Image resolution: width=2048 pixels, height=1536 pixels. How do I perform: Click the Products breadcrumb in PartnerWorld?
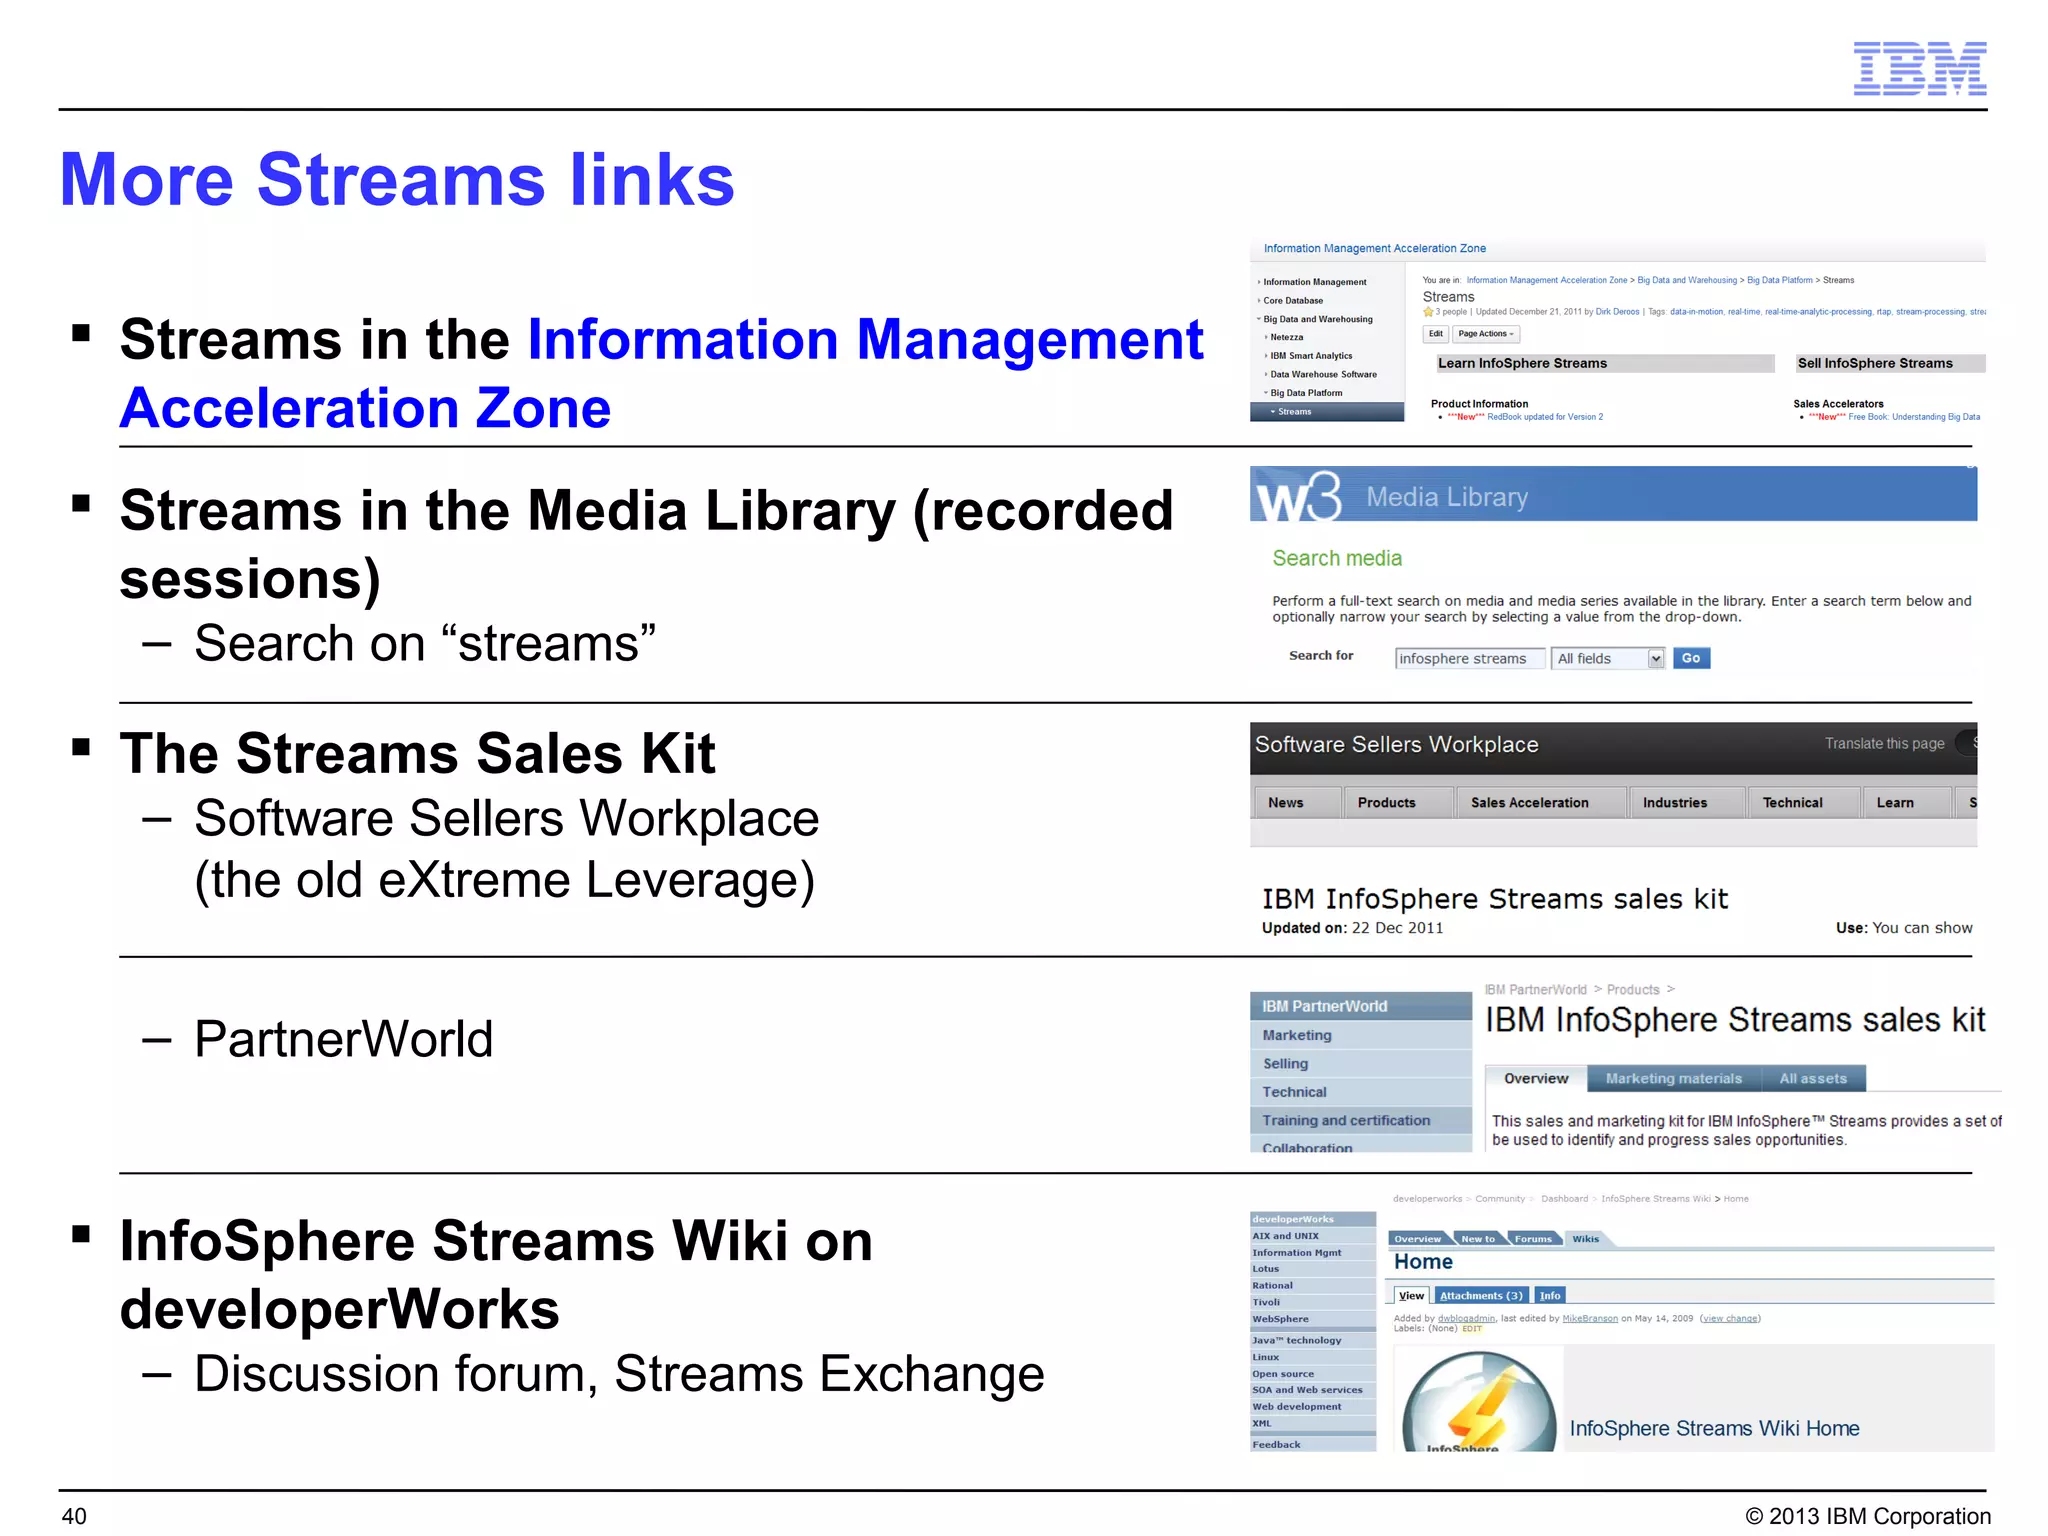pyautogui.click(x=1633, y=989)
